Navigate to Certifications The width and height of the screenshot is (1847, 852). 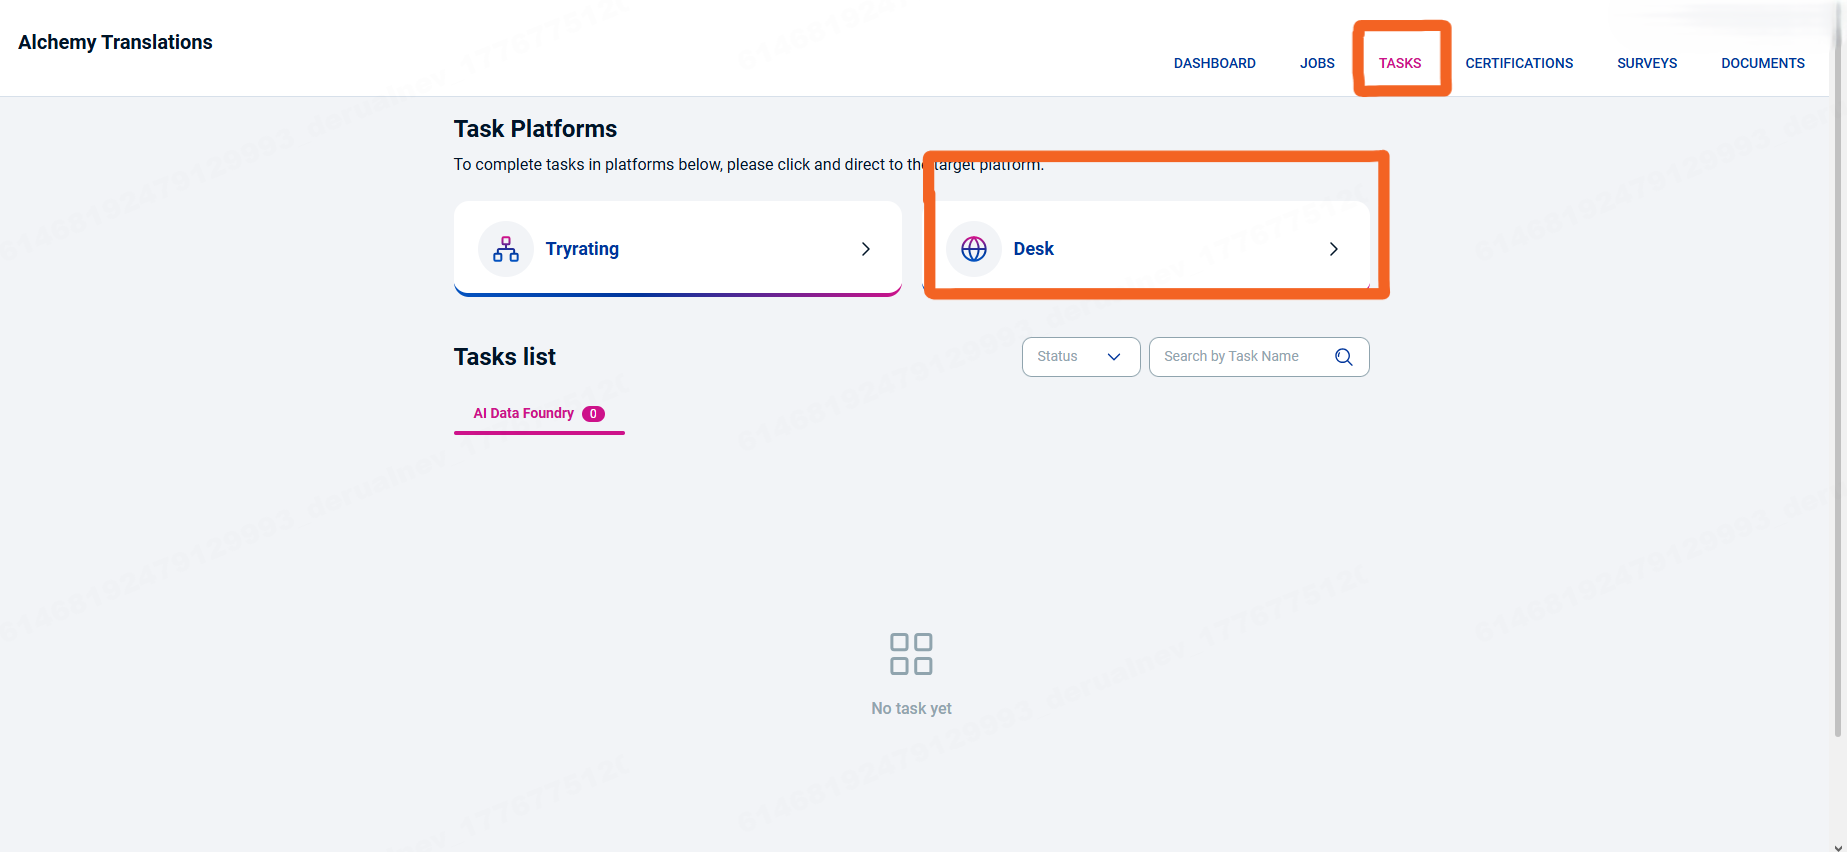[x=1518, y=63]
